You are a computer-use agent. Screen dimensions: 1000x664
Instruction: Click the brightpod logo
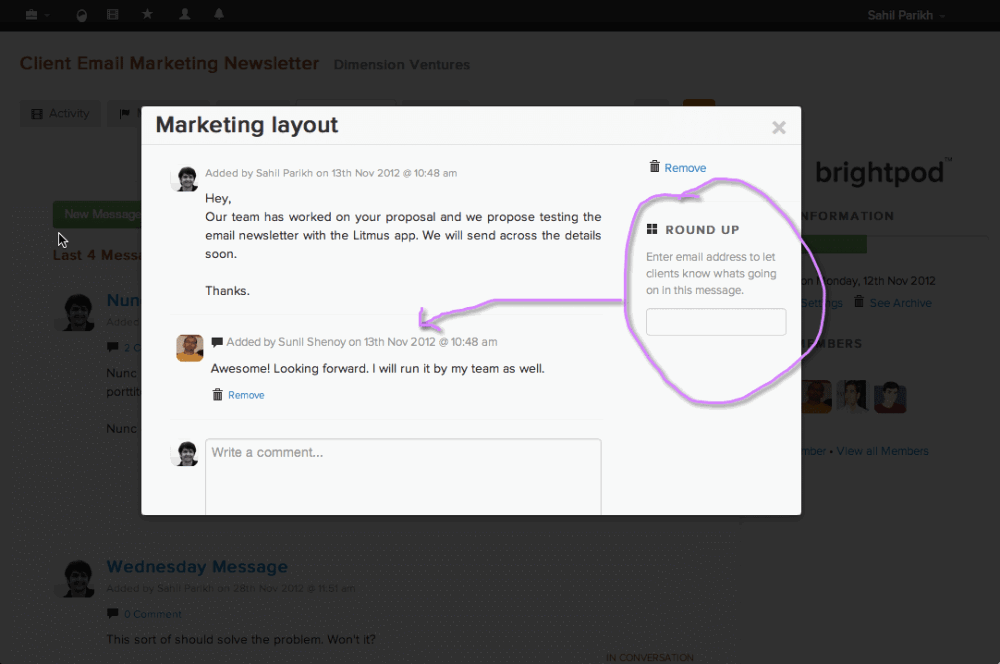883,172
